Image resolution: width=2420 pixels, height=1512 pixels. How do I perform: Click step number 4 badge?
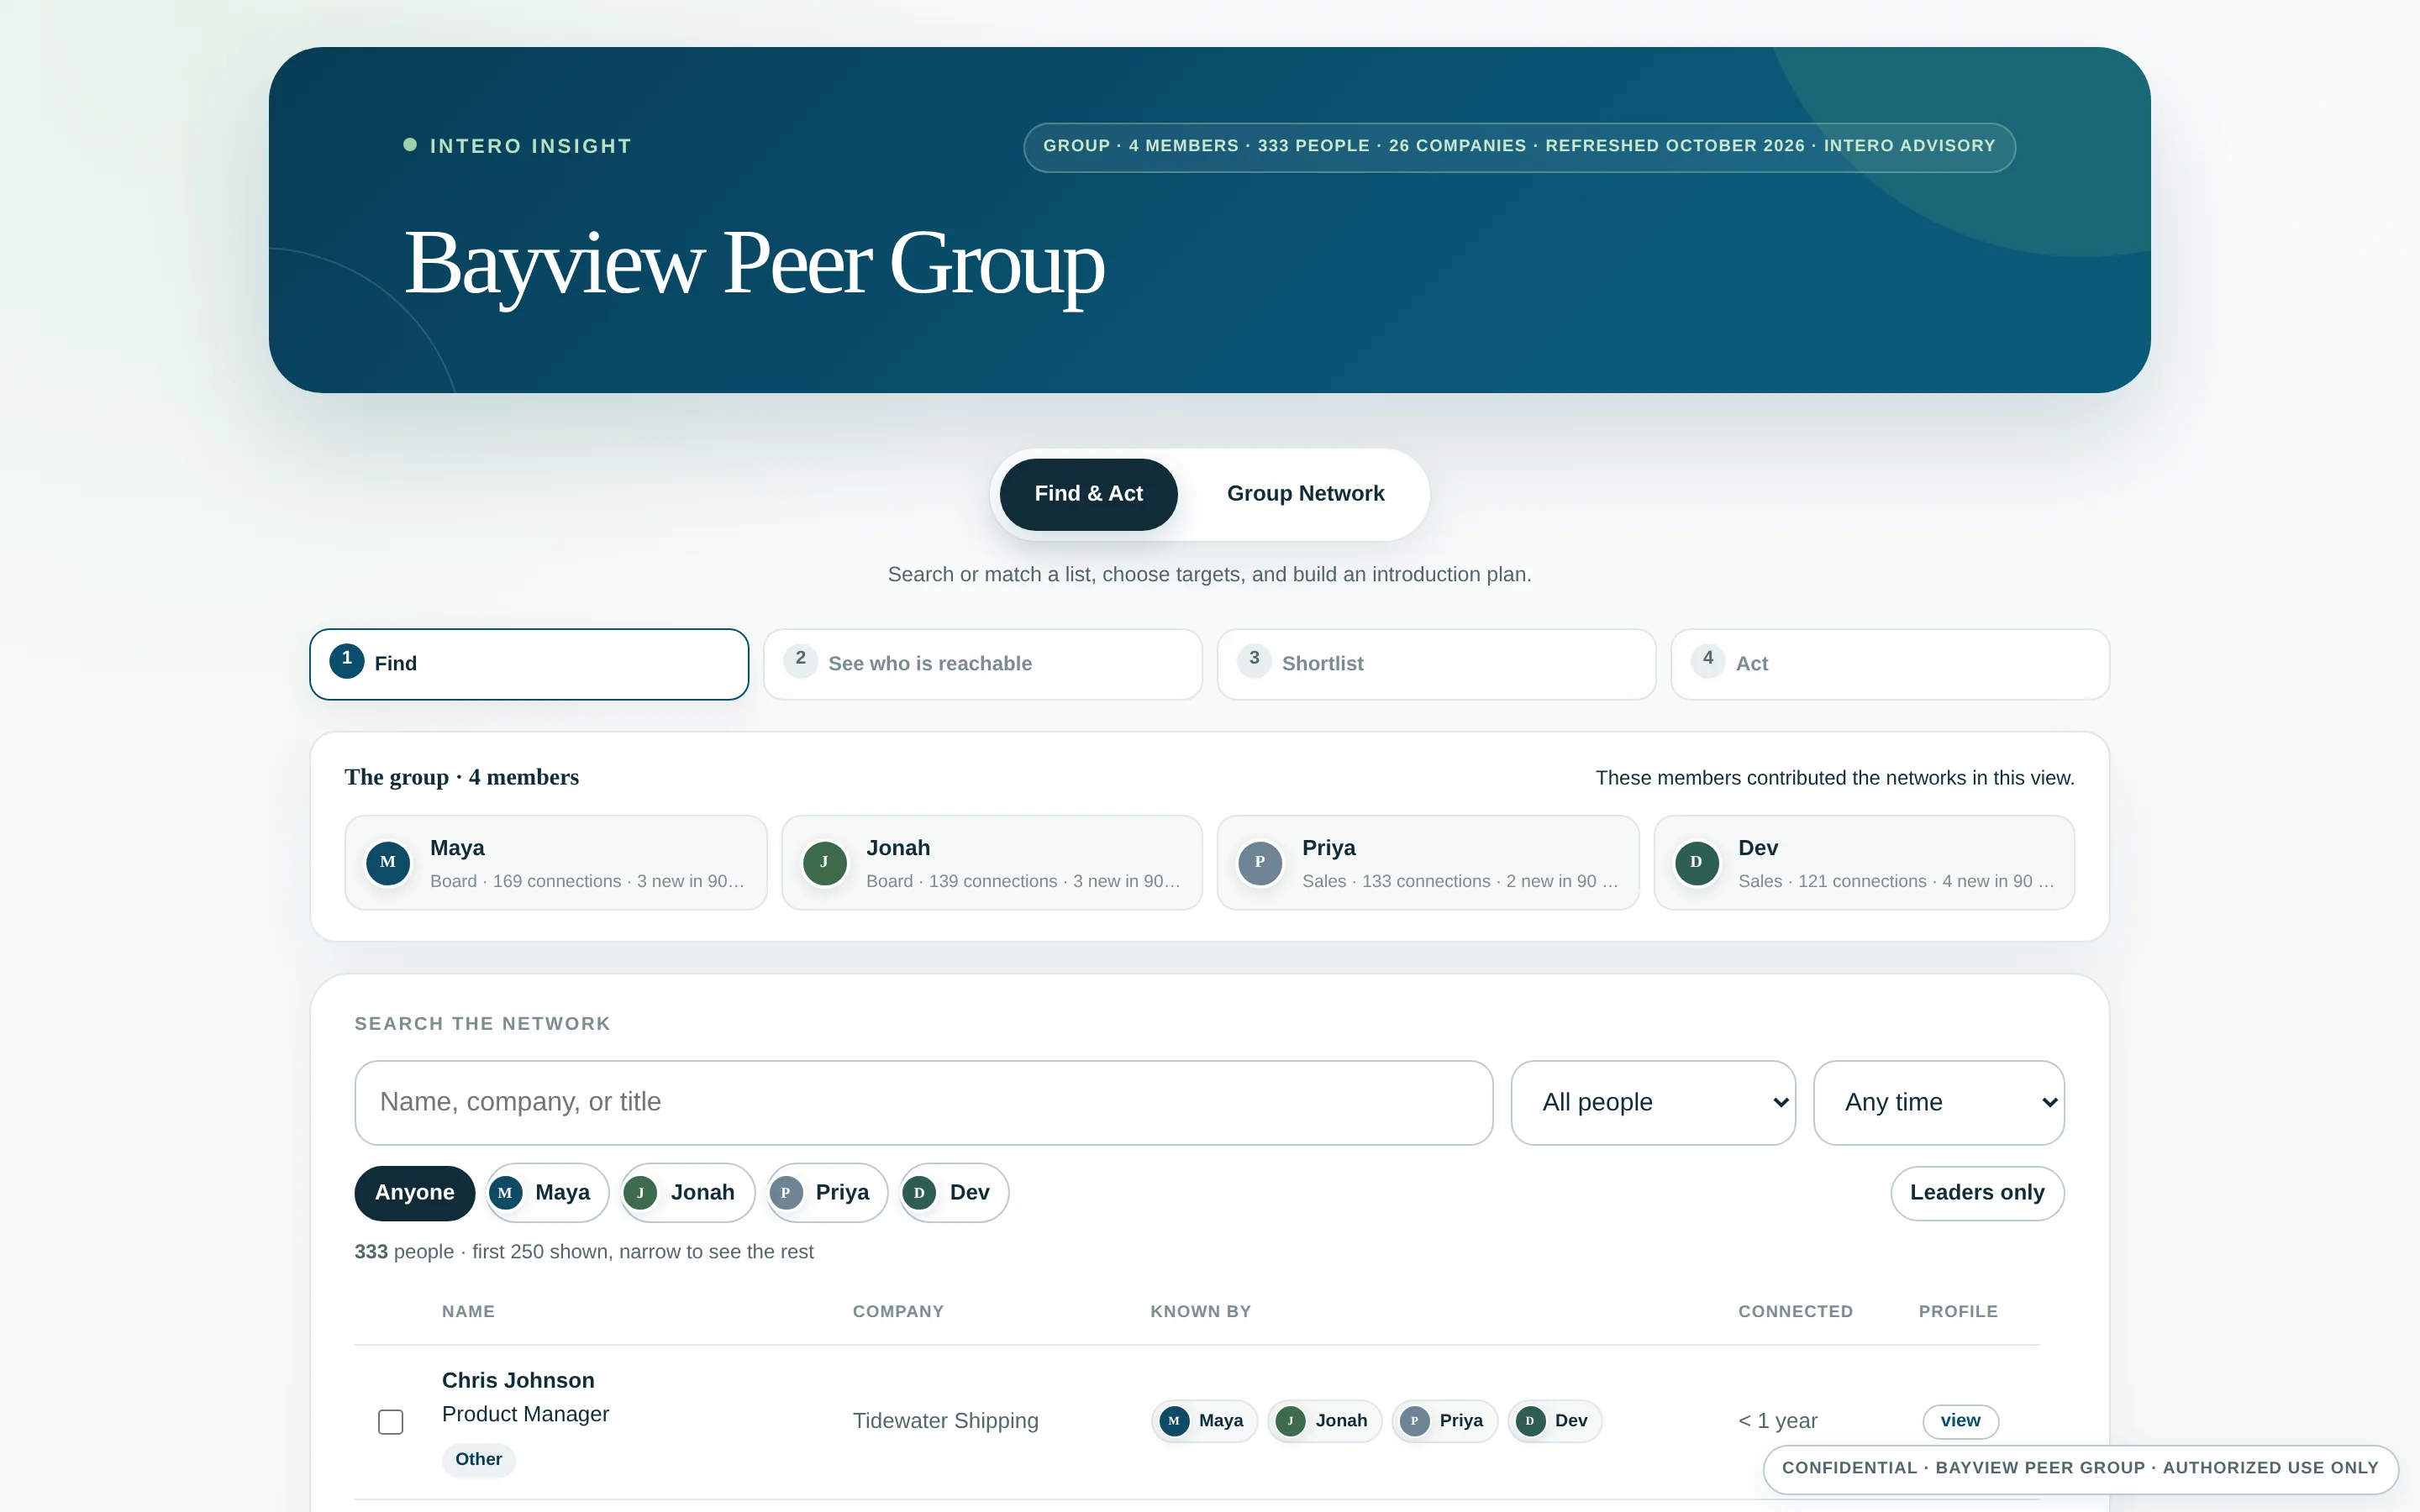click(x=1708, y=659)
